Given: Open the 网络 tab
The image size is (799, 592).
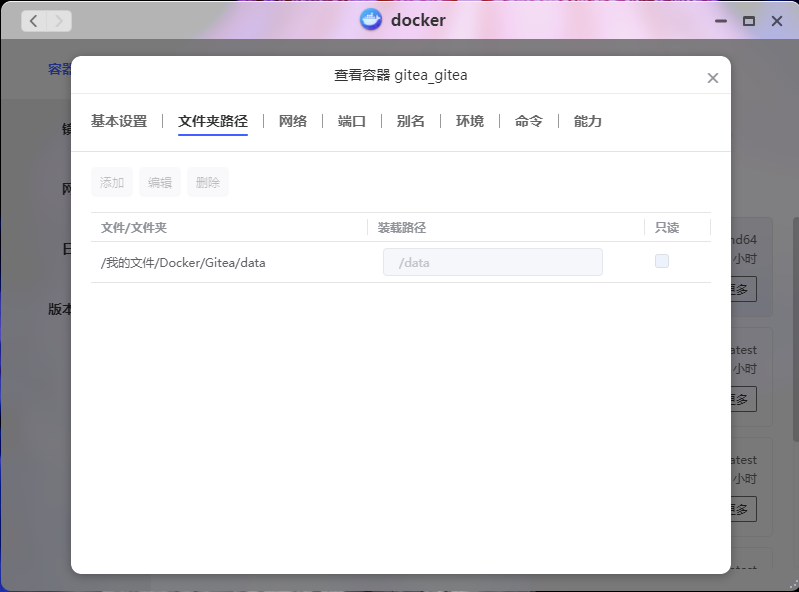Looking at the screenshot, I should click(293, 121).
